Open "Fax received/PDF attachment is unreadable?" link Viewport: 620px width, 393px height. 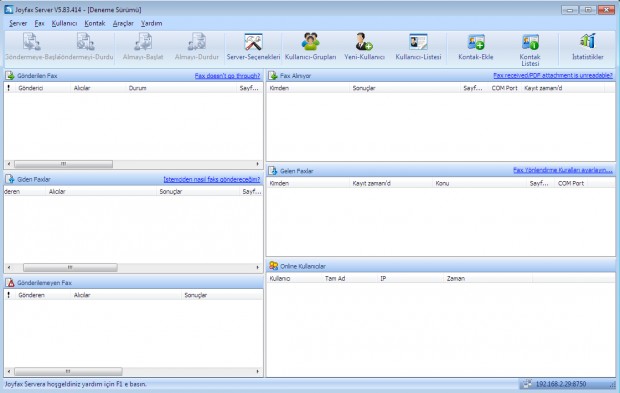tap(553, 75)
